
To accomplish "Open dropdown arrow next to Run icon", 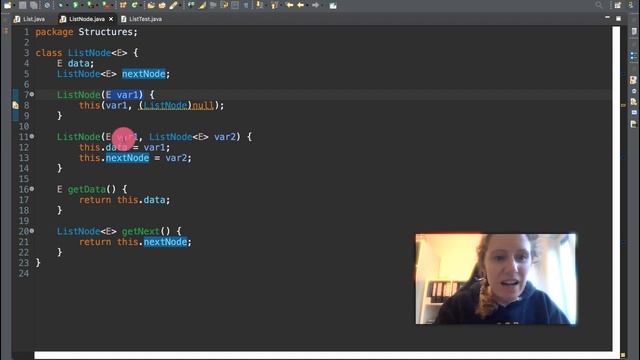I will (x=82, y=5).
